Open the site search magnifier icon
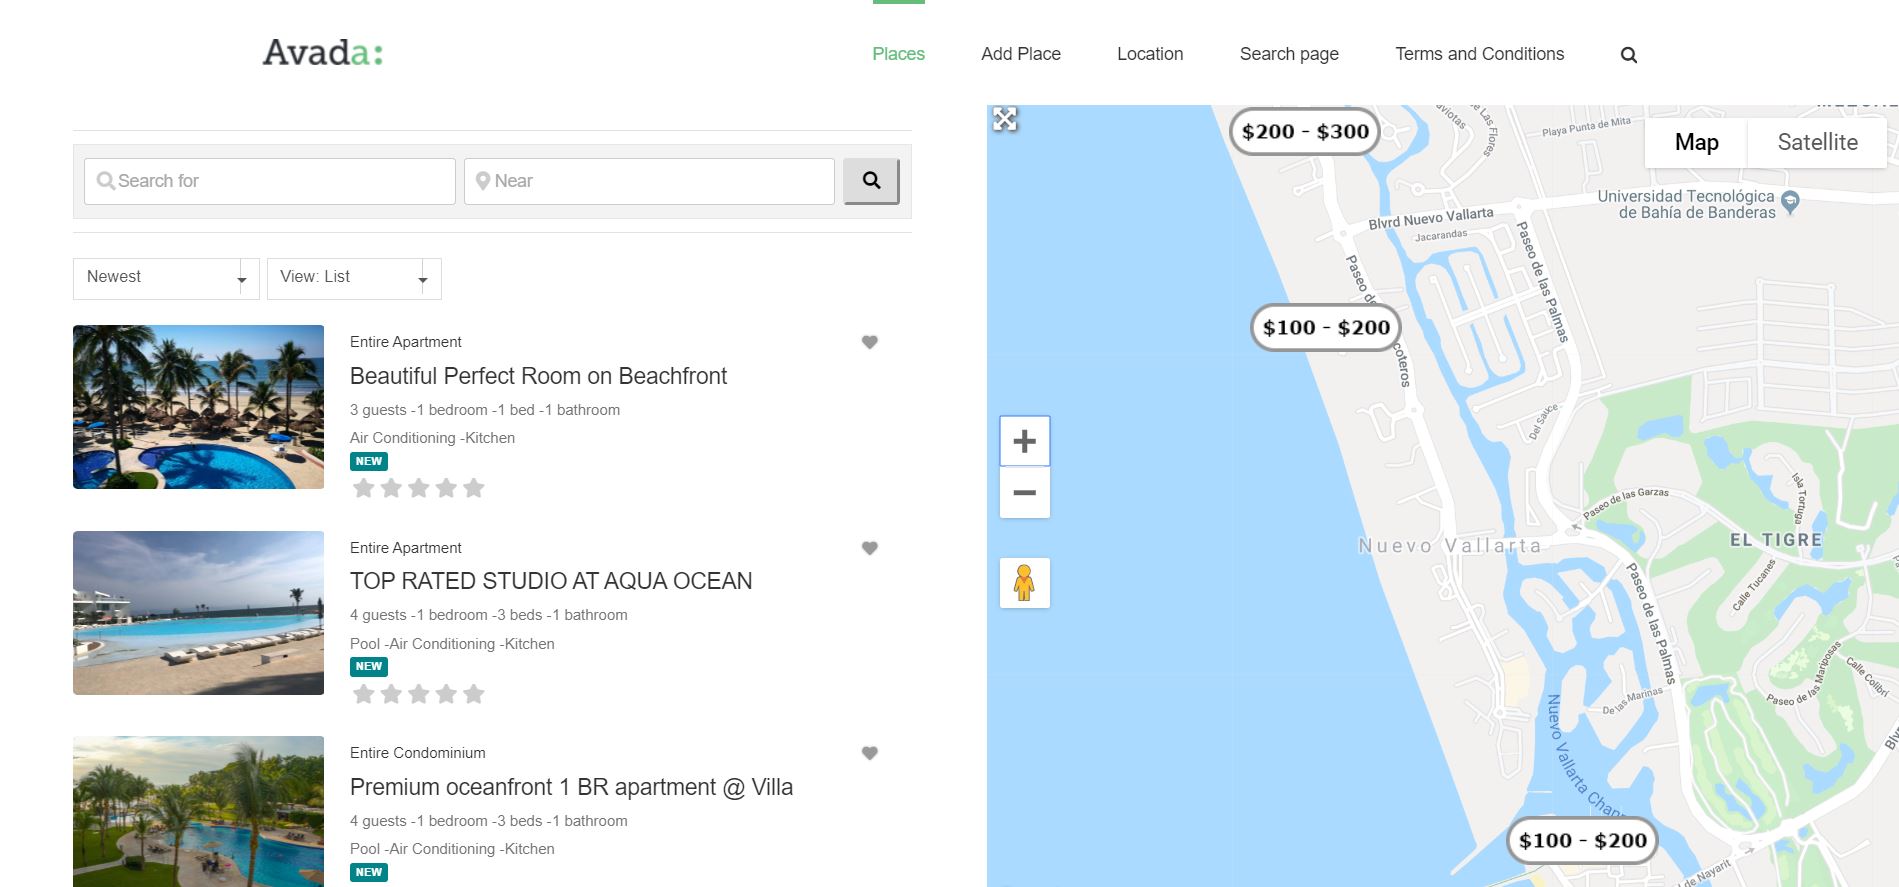Image resolution: width=1899 pixels, height=887 pixels. coord(1628,55)
